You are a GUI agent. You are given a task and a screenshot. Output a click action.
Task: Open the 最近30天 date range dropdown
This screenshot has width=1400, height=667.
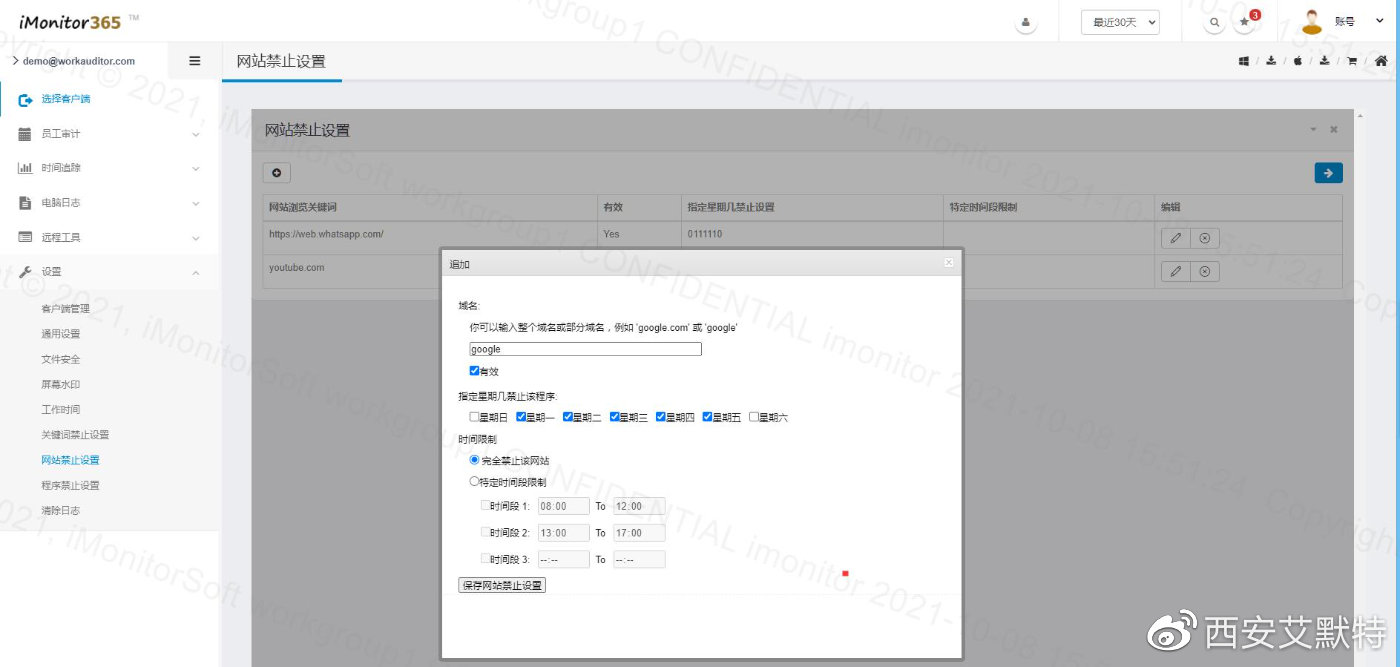[1120, 22]
